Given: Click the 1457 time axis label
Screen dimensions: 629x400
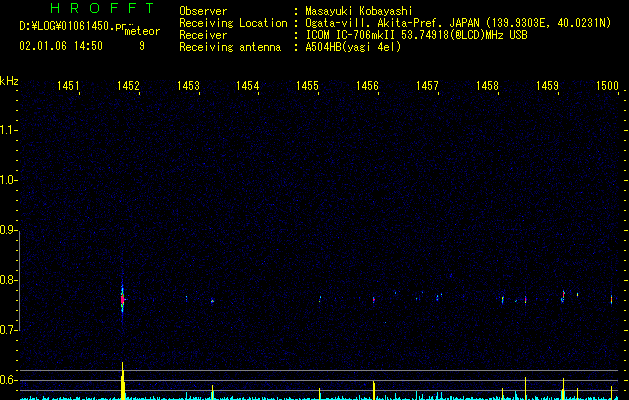Looking at the screenshot, I should 427,85.
